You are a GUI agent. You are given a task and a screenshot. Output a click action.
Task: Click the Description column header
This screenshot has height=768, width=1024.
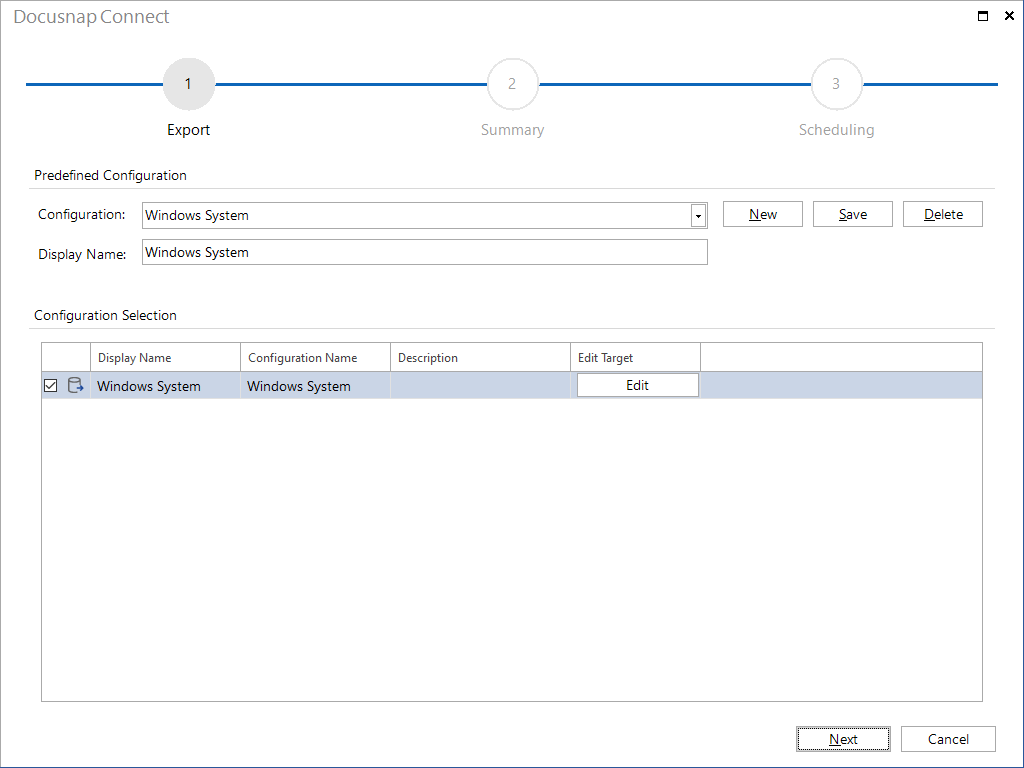click(481, 357)
